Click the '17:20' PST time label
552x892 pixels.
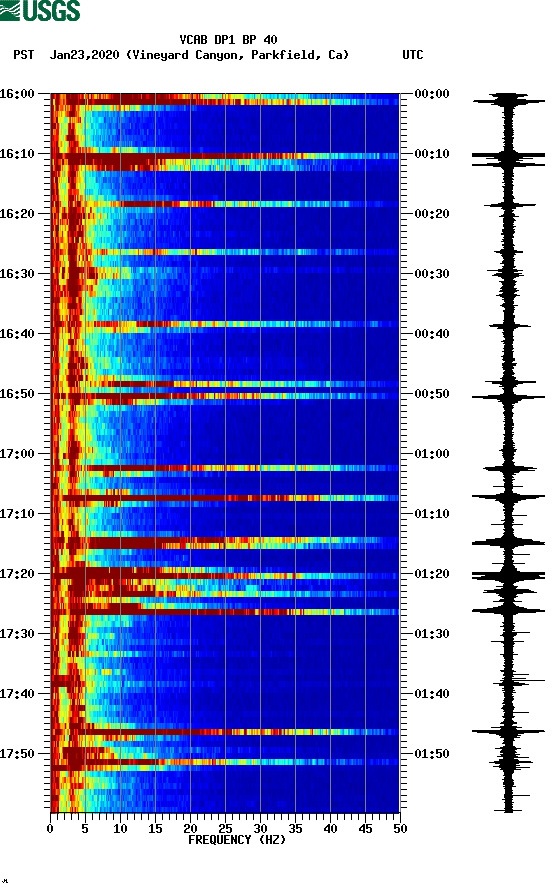17,573
